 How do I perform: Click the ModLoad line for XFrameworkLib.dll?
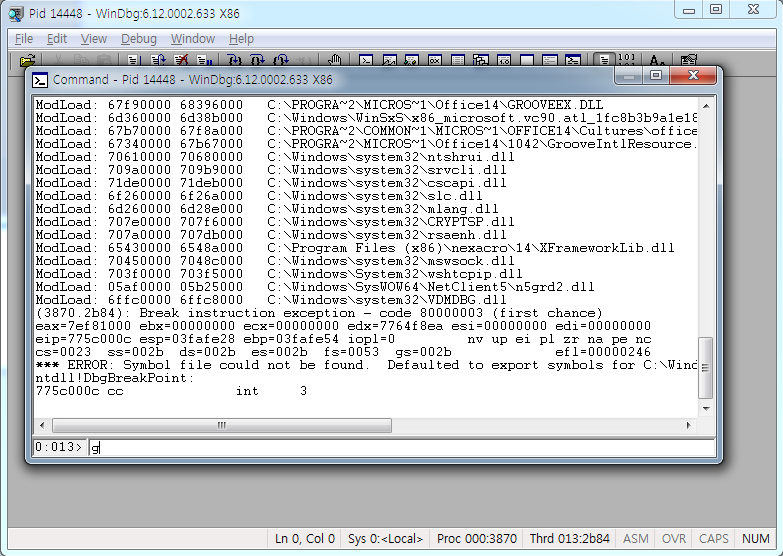tap(355, 248)
